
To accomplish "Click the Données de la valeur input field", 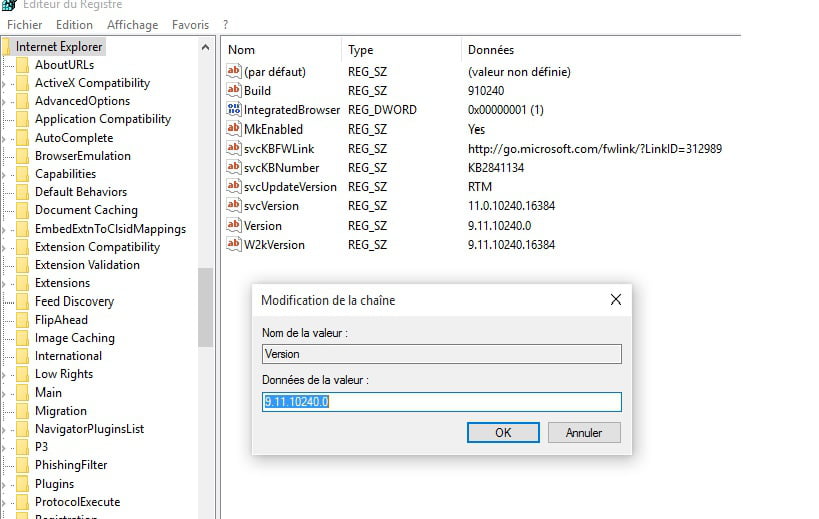I will (442, 402).
